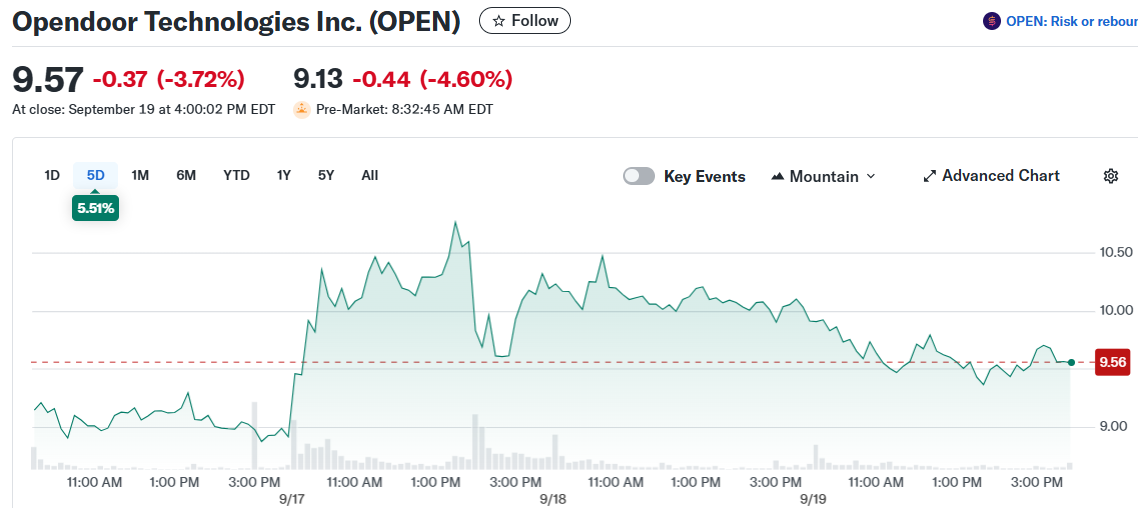Image resolution: width=1138 pixels, height=508 pixels.
Task: Toggle the Key Events switch
Action: point(639,176)
